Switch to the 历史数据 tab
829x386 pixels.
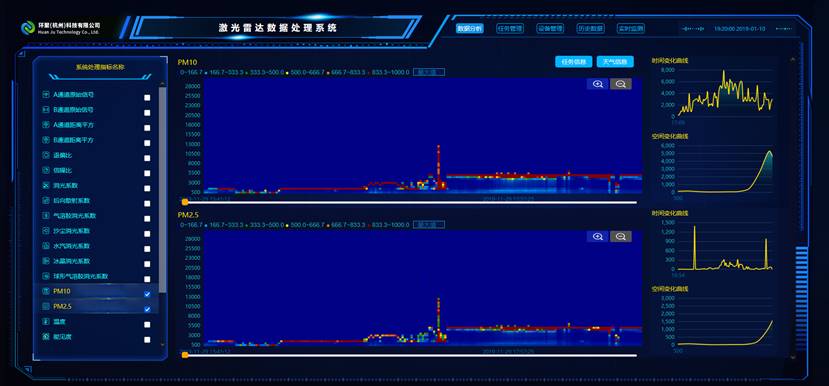point(590,29)
